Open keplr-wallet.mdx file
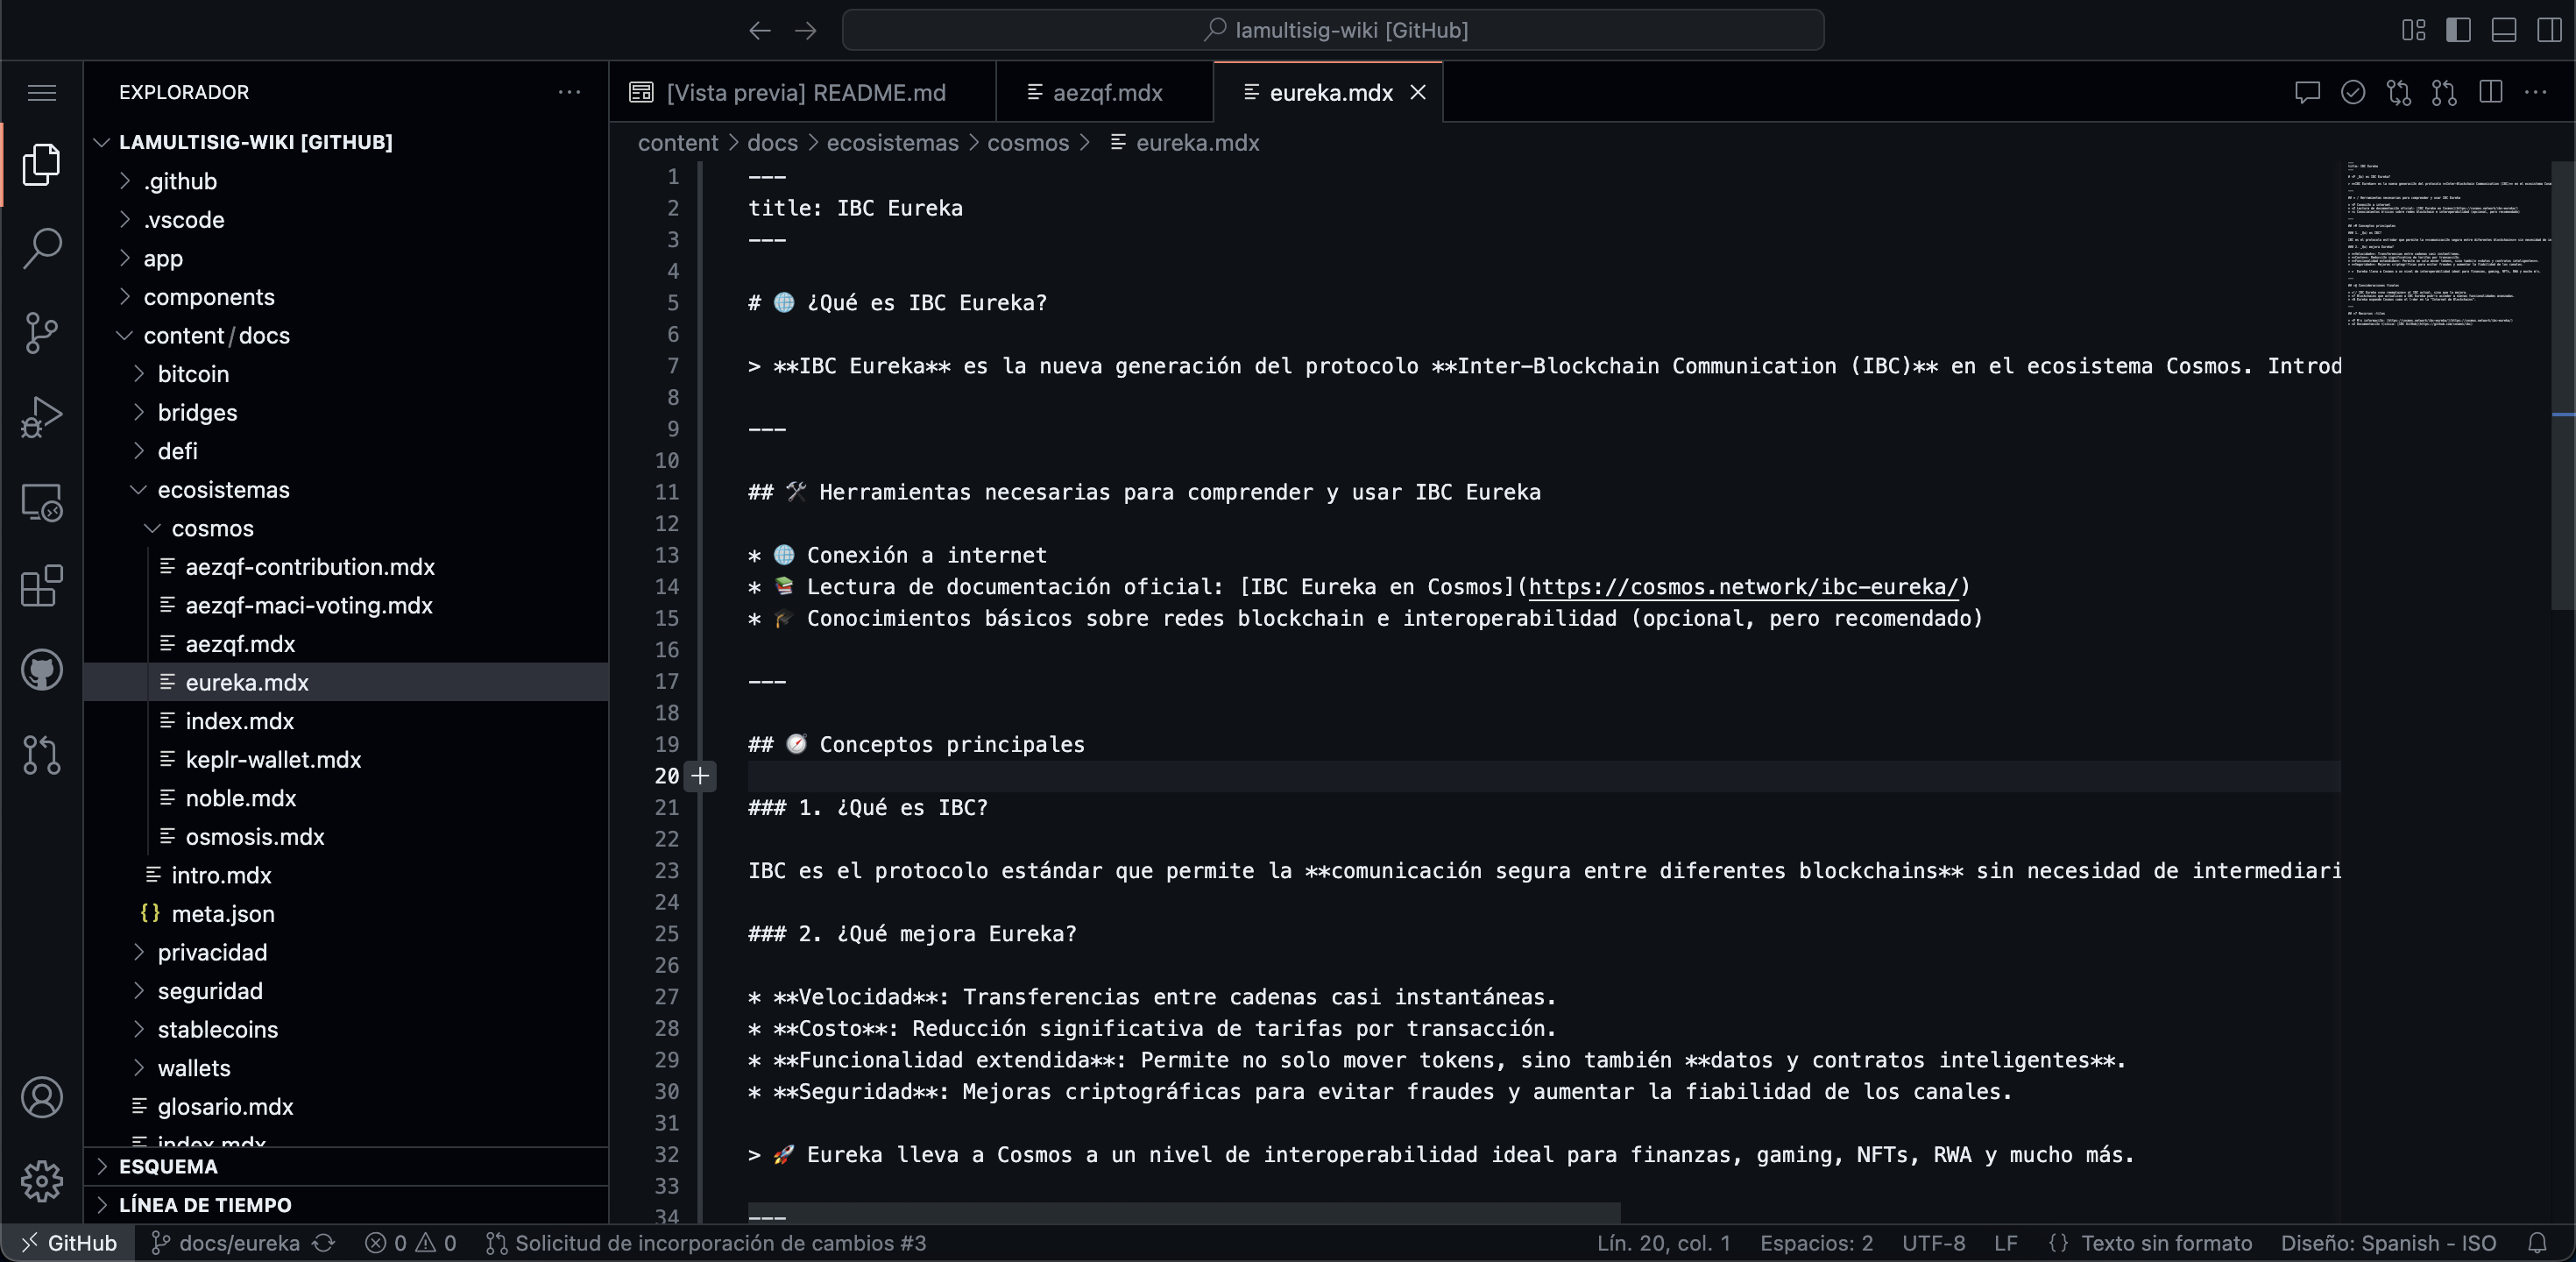The image size is (2576, 1262). [x=346, y=760]
